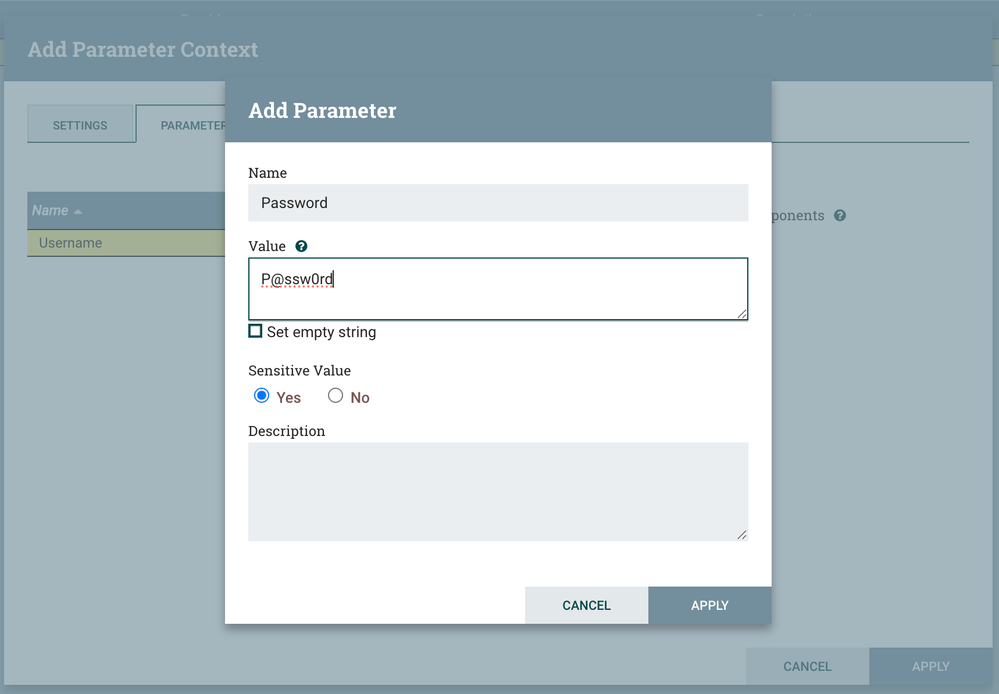Viewport: 999px width, 694px height.
Task: Enable the Set empty string checkbox
Action: pyautogui.click(x=256, y=331)
